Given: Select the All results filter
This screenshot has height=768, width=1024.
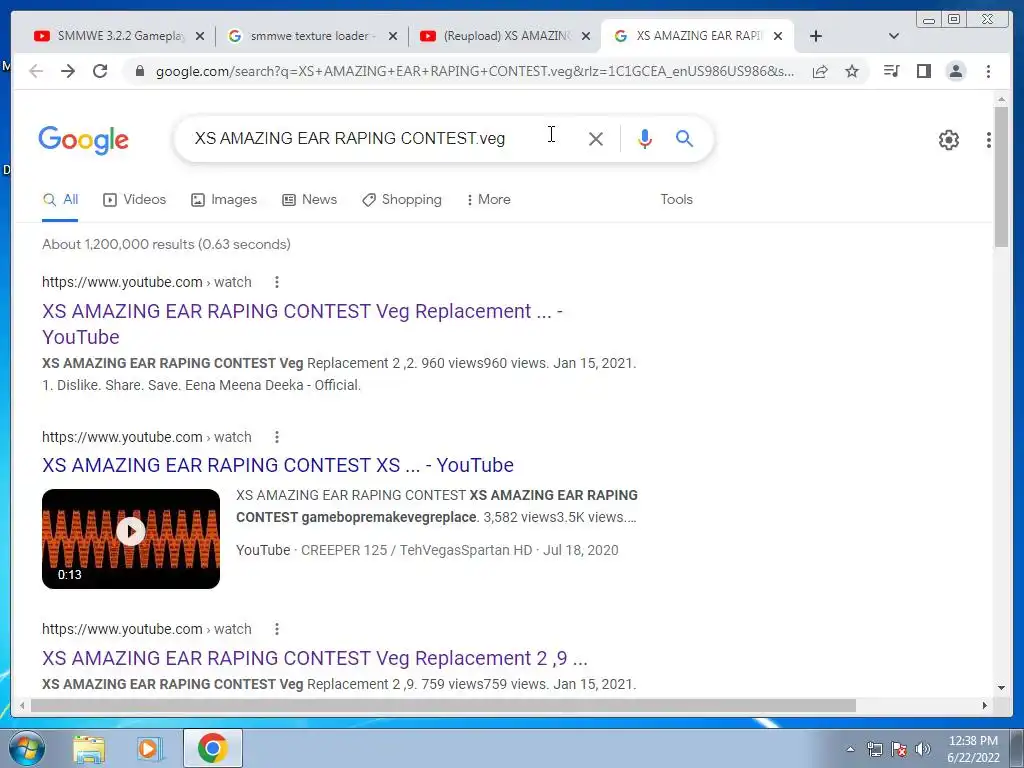Looking at the screenshot, I should point(60,199).
